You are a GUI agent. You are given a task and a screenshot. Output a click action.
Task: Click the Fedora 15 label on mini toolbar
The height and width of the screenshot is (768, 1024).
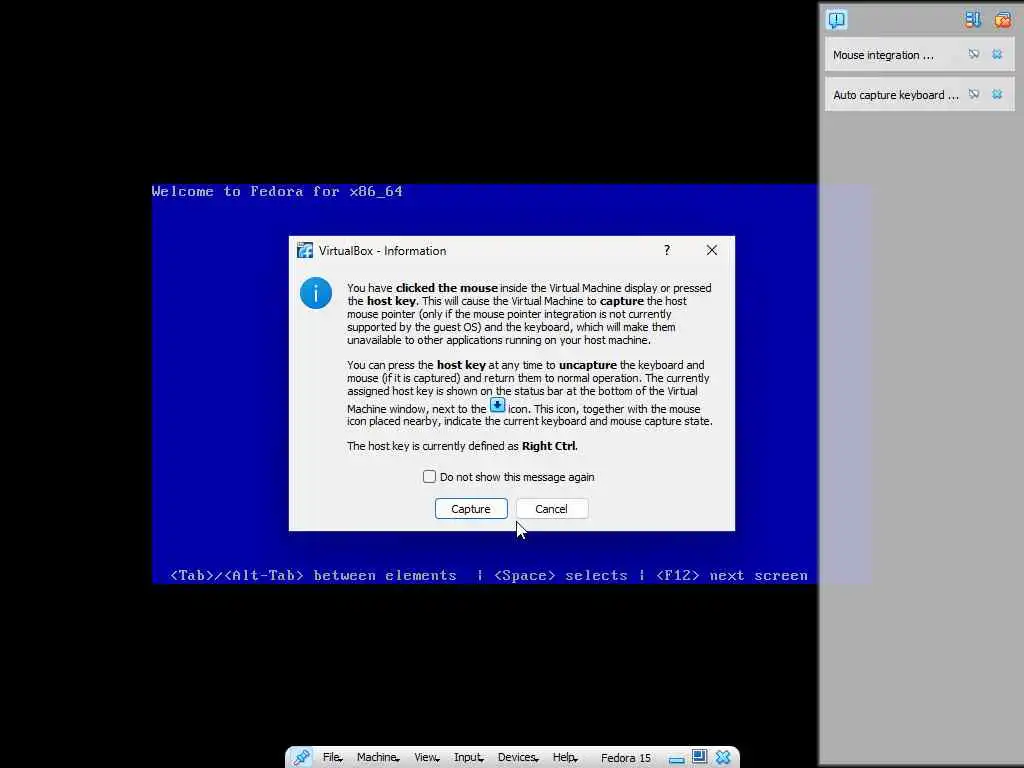(x=626, y=758)
